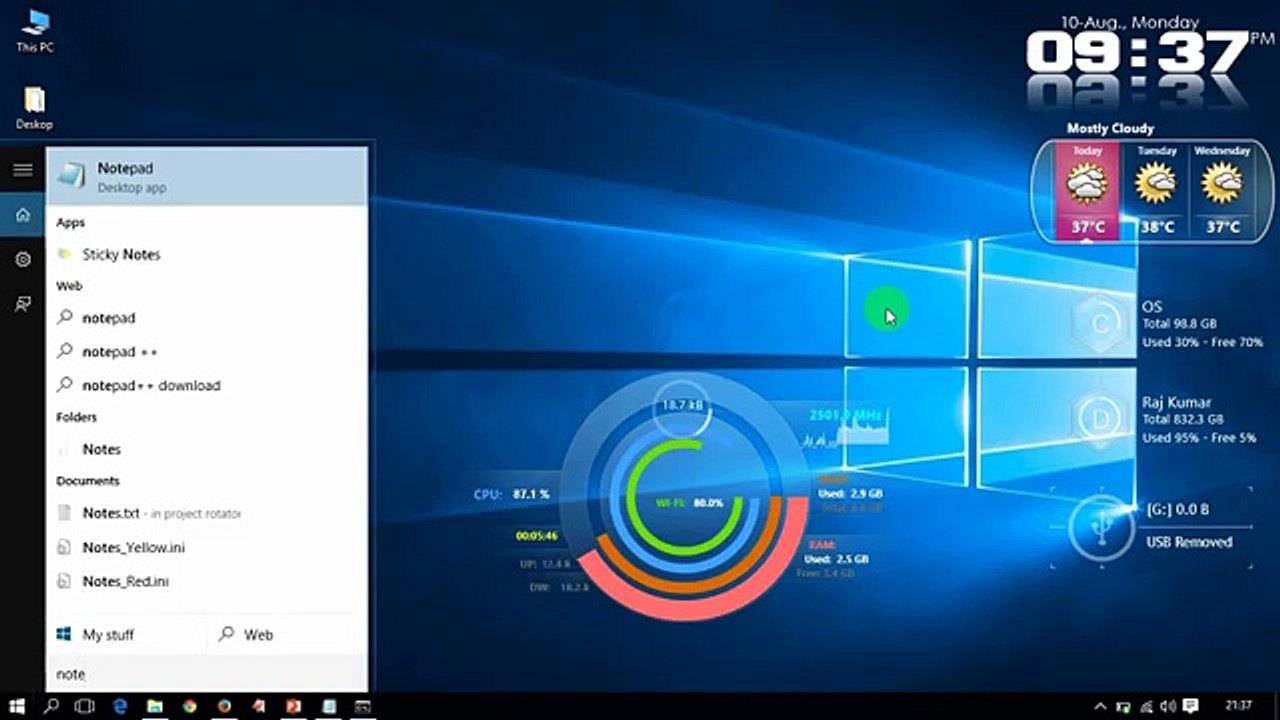Show hidden system tray icons
This screenshot has width=1280, height=720.
(1101, 706)
